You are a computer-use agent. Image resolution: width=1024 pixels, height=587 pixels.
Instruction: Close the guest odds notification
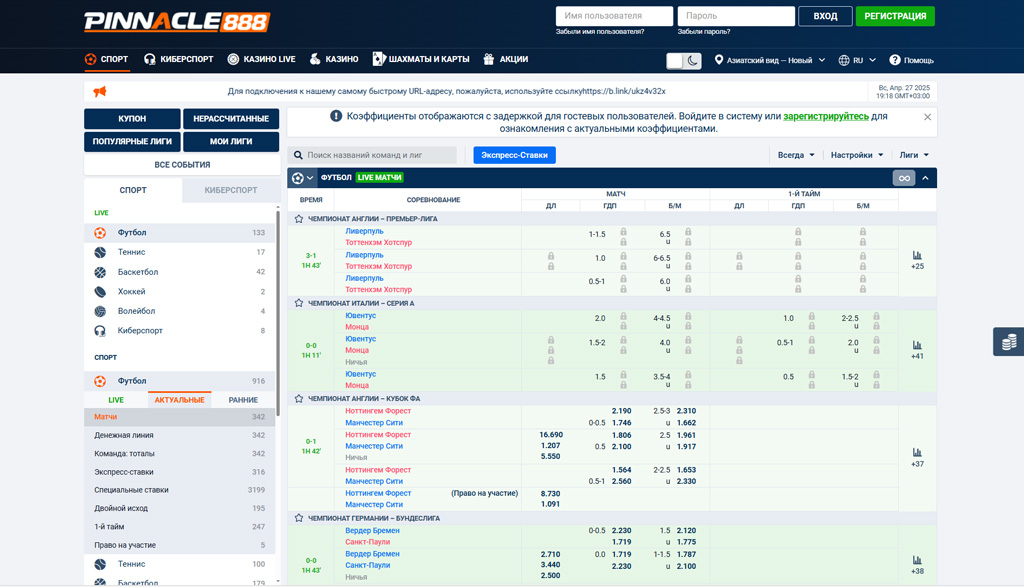[927, 117]
